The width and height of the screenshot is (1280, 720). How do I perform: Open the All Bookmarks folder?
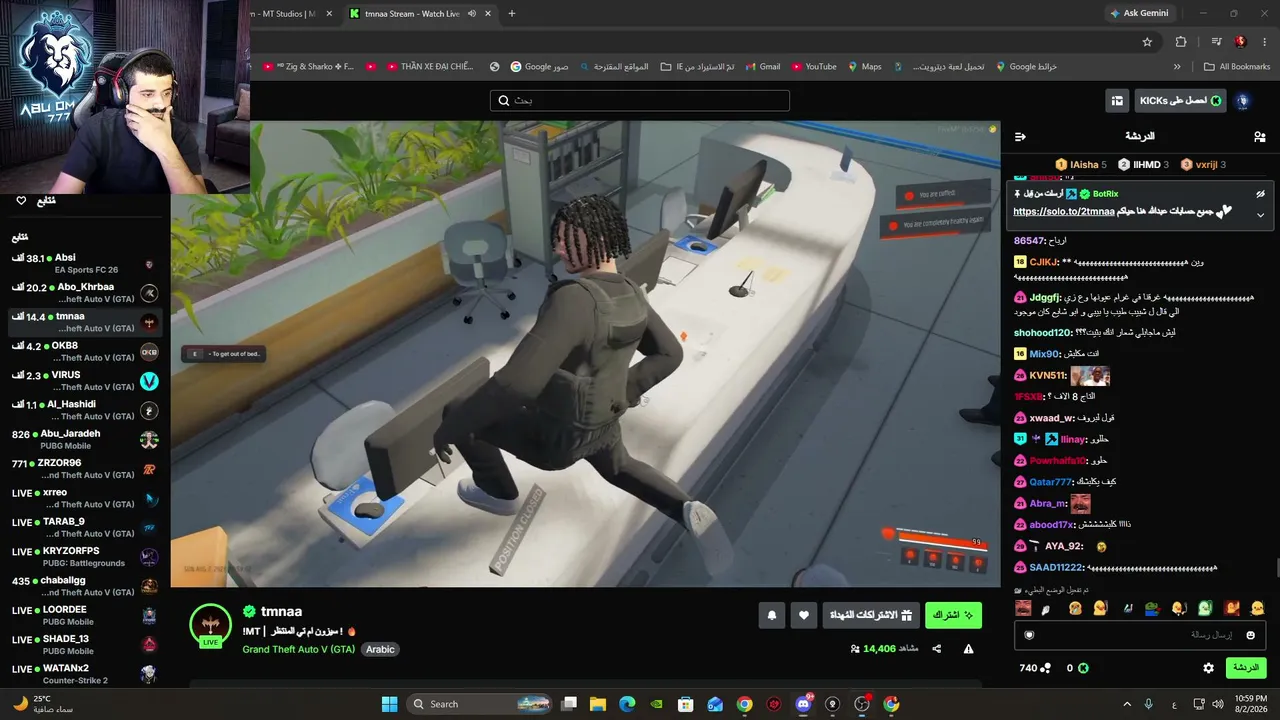[1237, 67]
